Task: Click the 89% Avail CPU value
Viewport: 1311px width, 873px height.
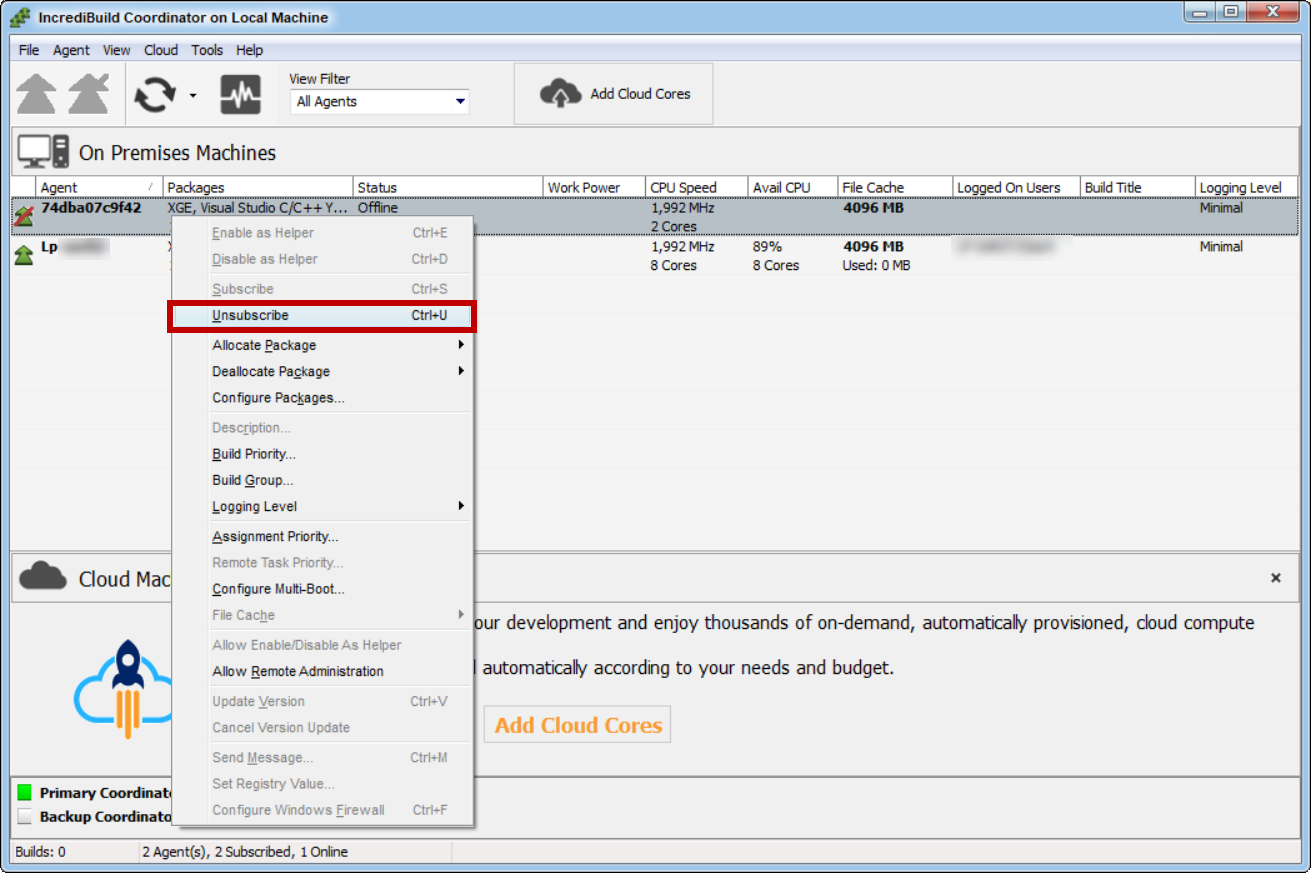Action: click(x=767, y=246)
